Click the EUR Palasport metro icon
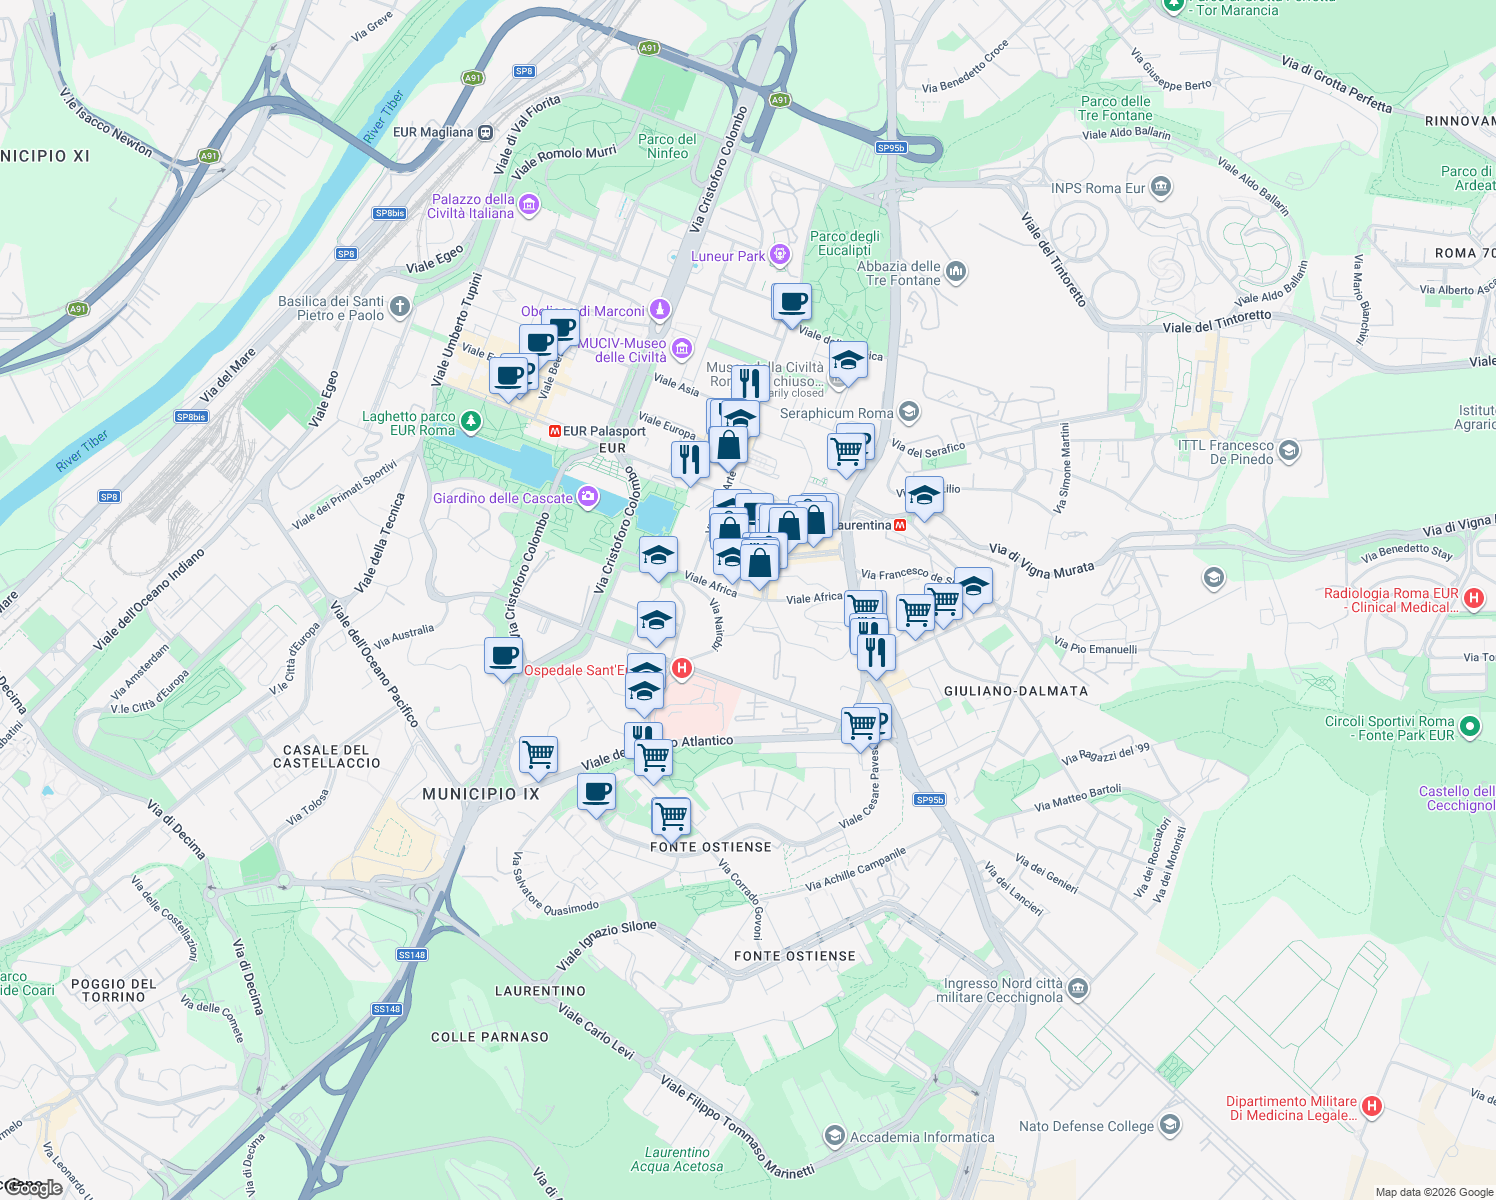This screenshot has height=1200, width=1496. click(x=555, y=432)
